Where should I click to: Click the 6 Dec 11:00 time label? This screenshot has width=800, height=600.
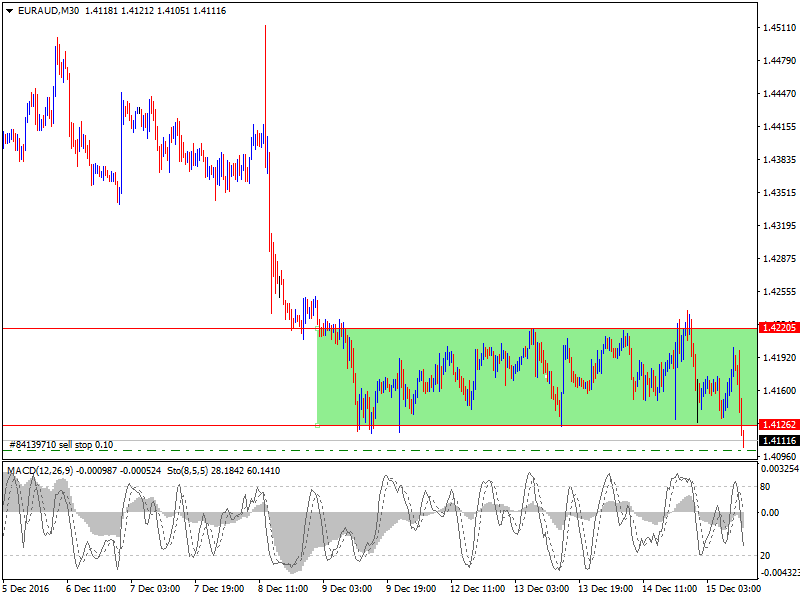coord(91,588)
